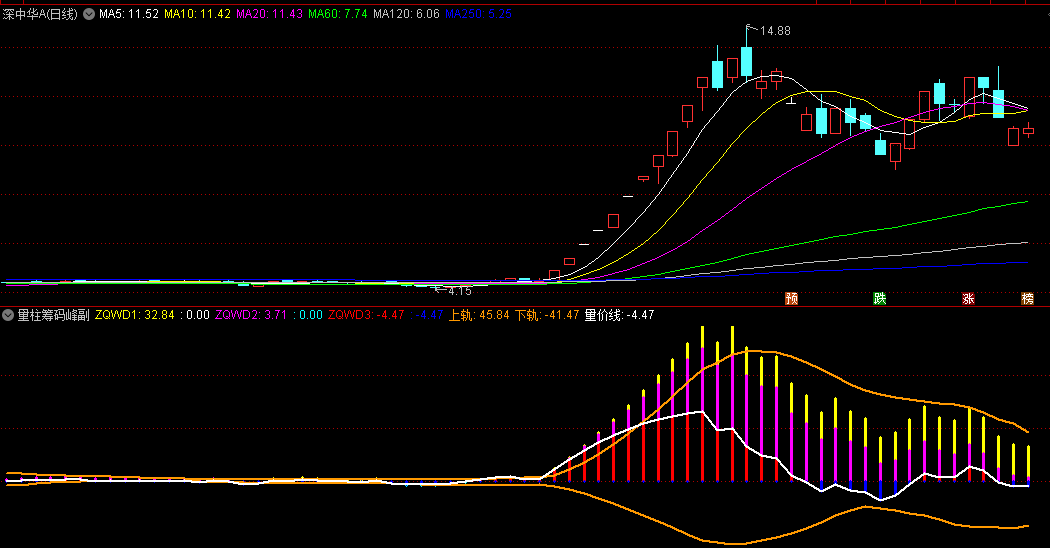Select the blue MA250 label

coord(478,14)
